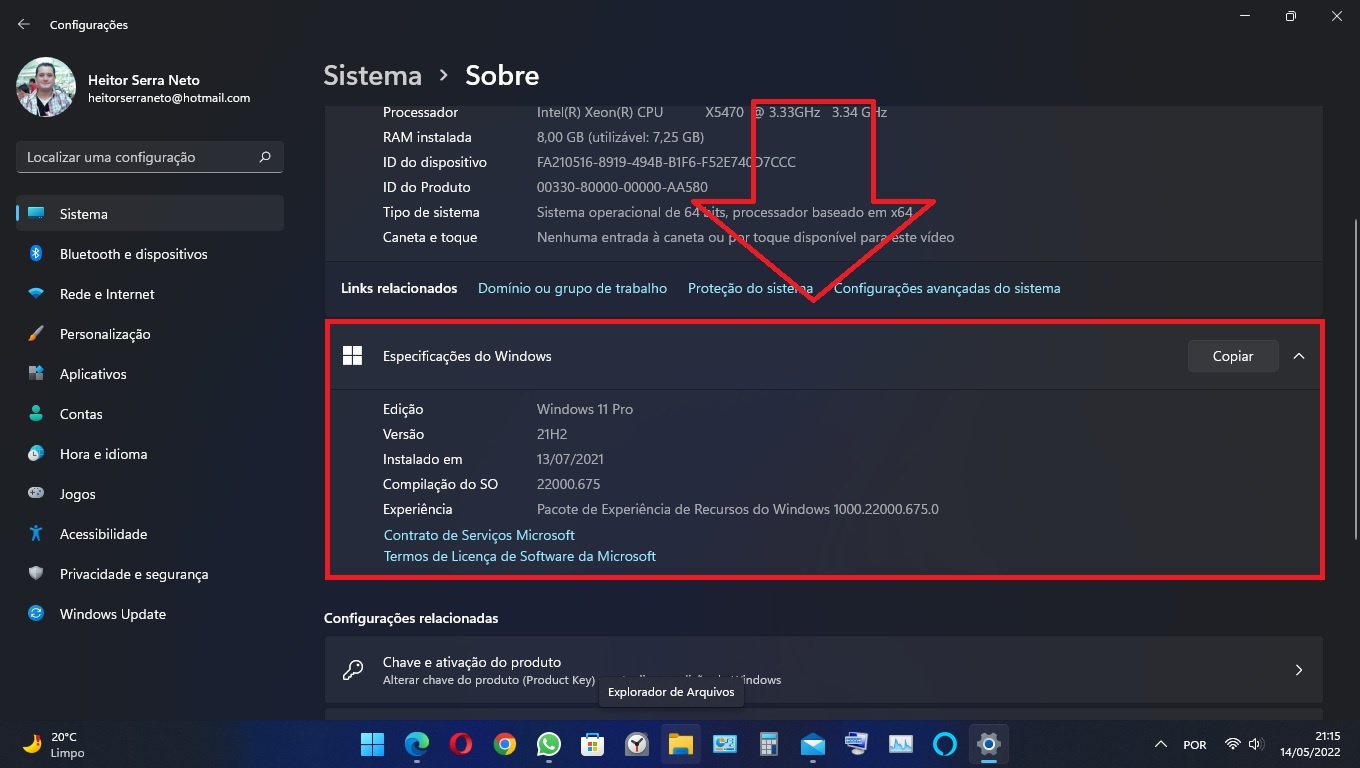Click the Acessibilidade person icon

click(x=36, y=534)
